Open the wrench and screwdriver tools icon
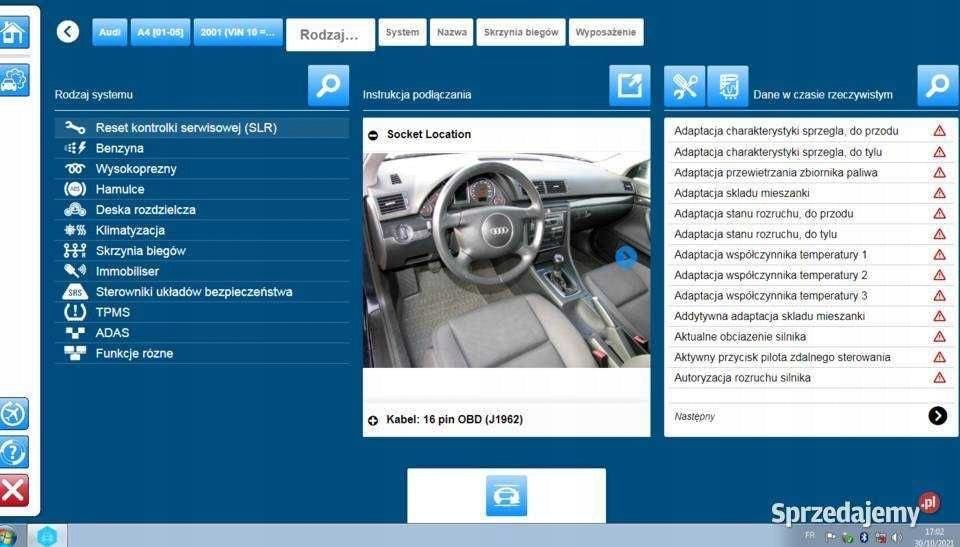This screenshot has width=960, height=547. coord(684,86)
